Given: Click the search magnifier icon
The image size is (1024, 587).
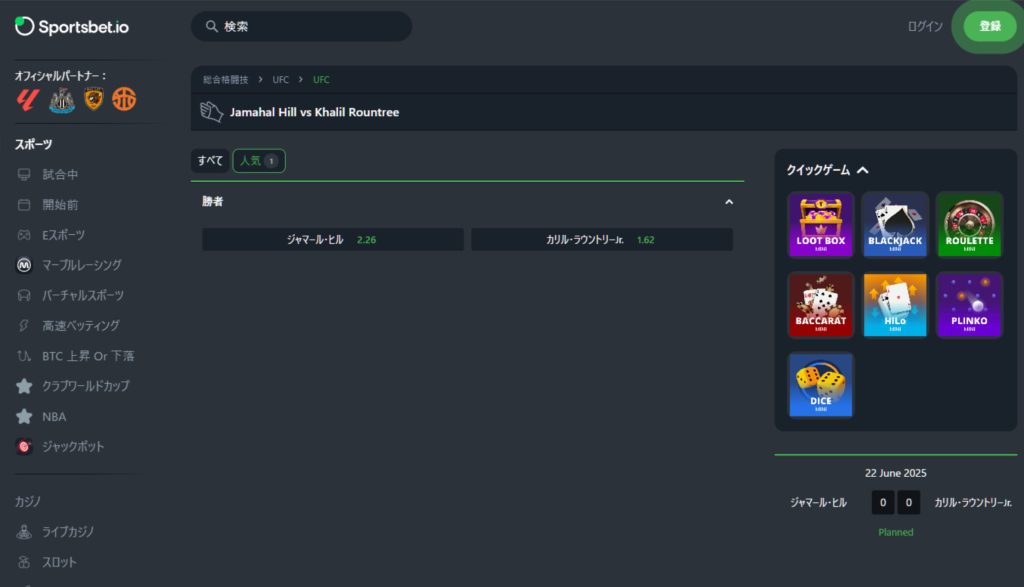Looking at the screenshot, I should 212,26.
